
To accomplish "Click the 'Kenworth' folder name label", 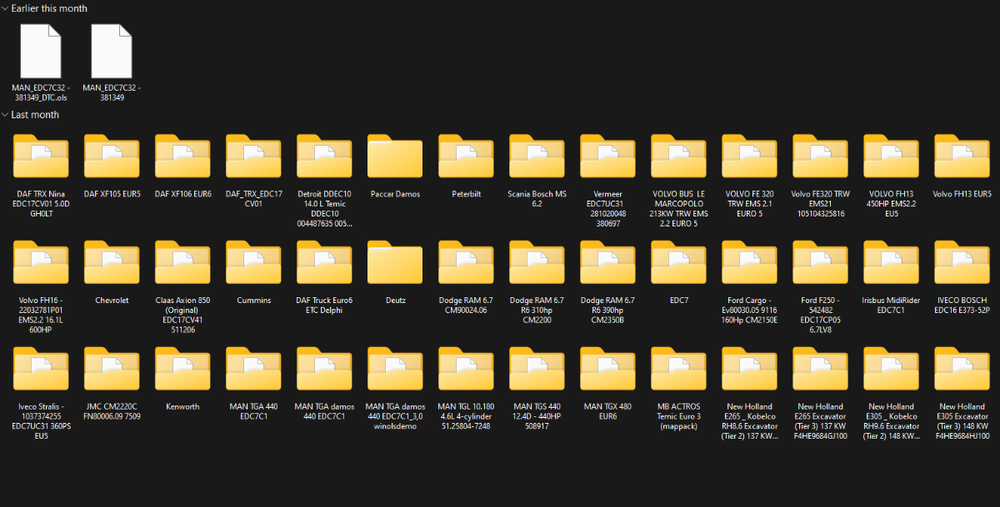I will [x=182, y=406].
